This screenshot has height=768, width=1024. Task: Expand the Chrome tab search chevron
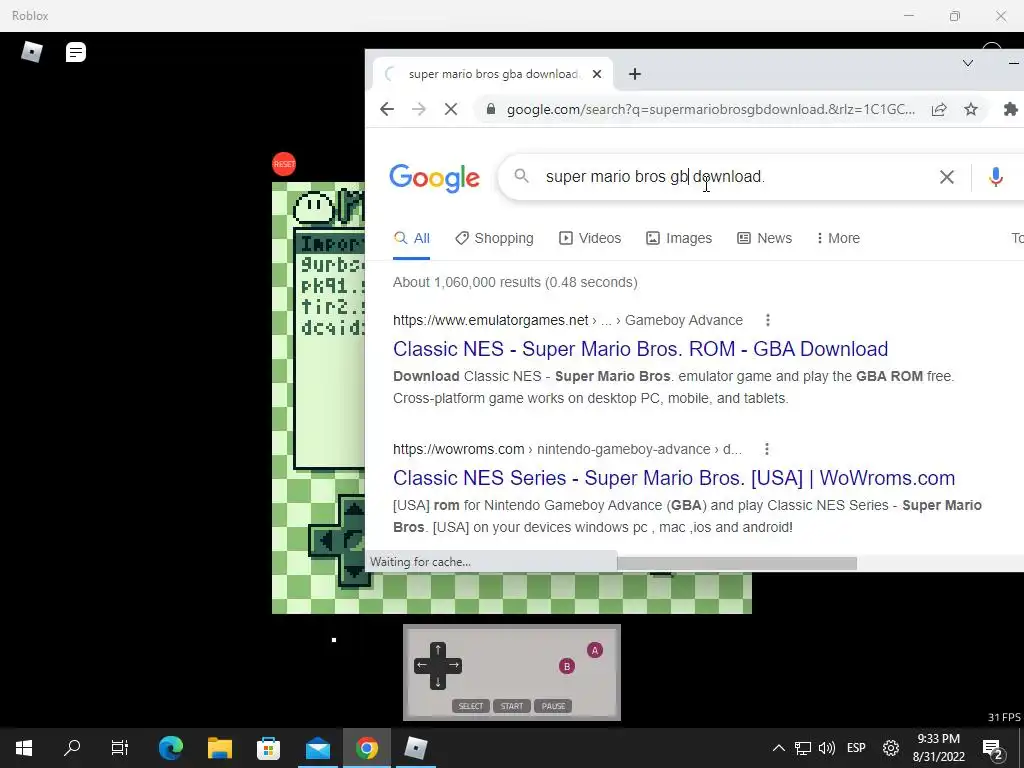968,63
